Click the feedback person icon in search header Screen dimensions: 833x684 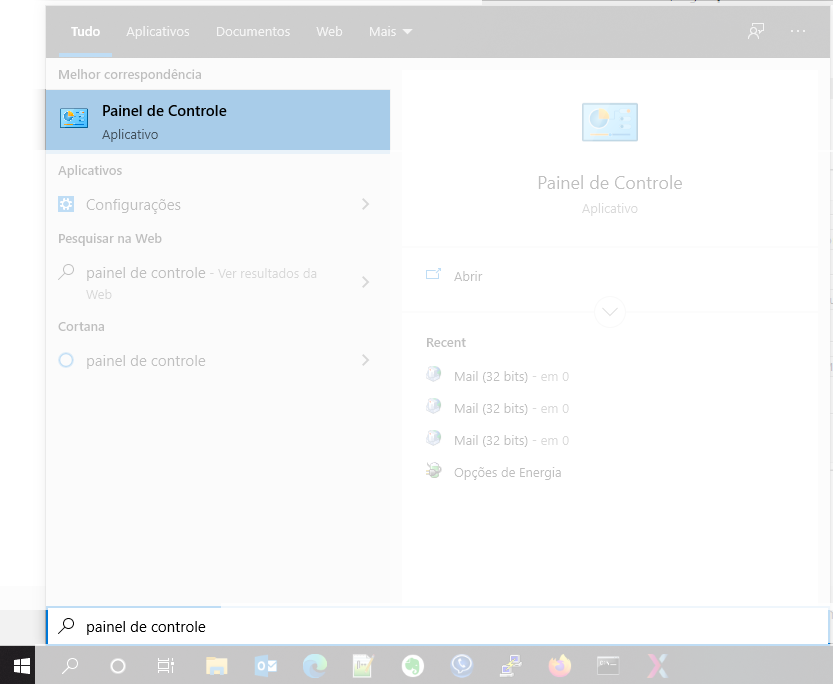tap(755, 31)
